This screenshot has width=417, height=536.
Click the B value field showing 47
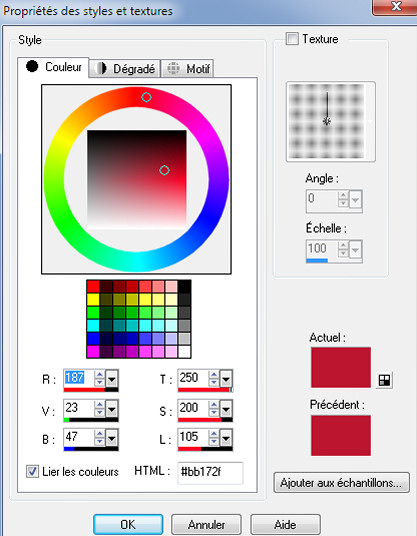coord(79,437)
